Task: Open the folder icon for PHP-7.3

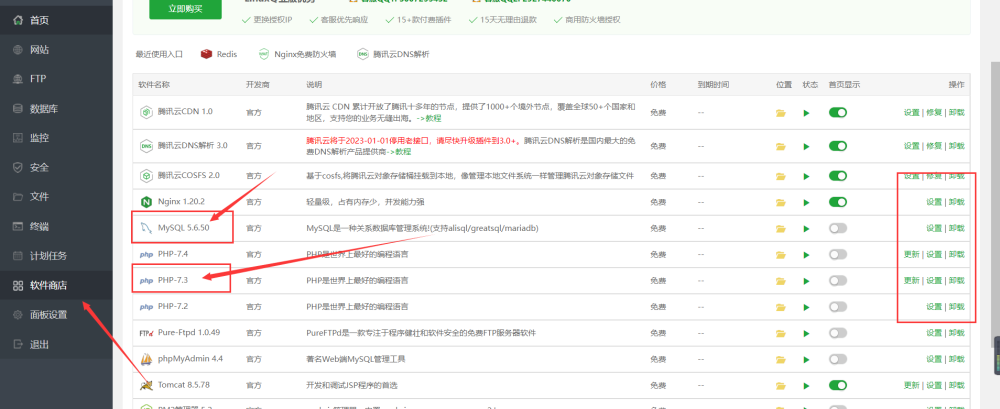Action: 781,281
